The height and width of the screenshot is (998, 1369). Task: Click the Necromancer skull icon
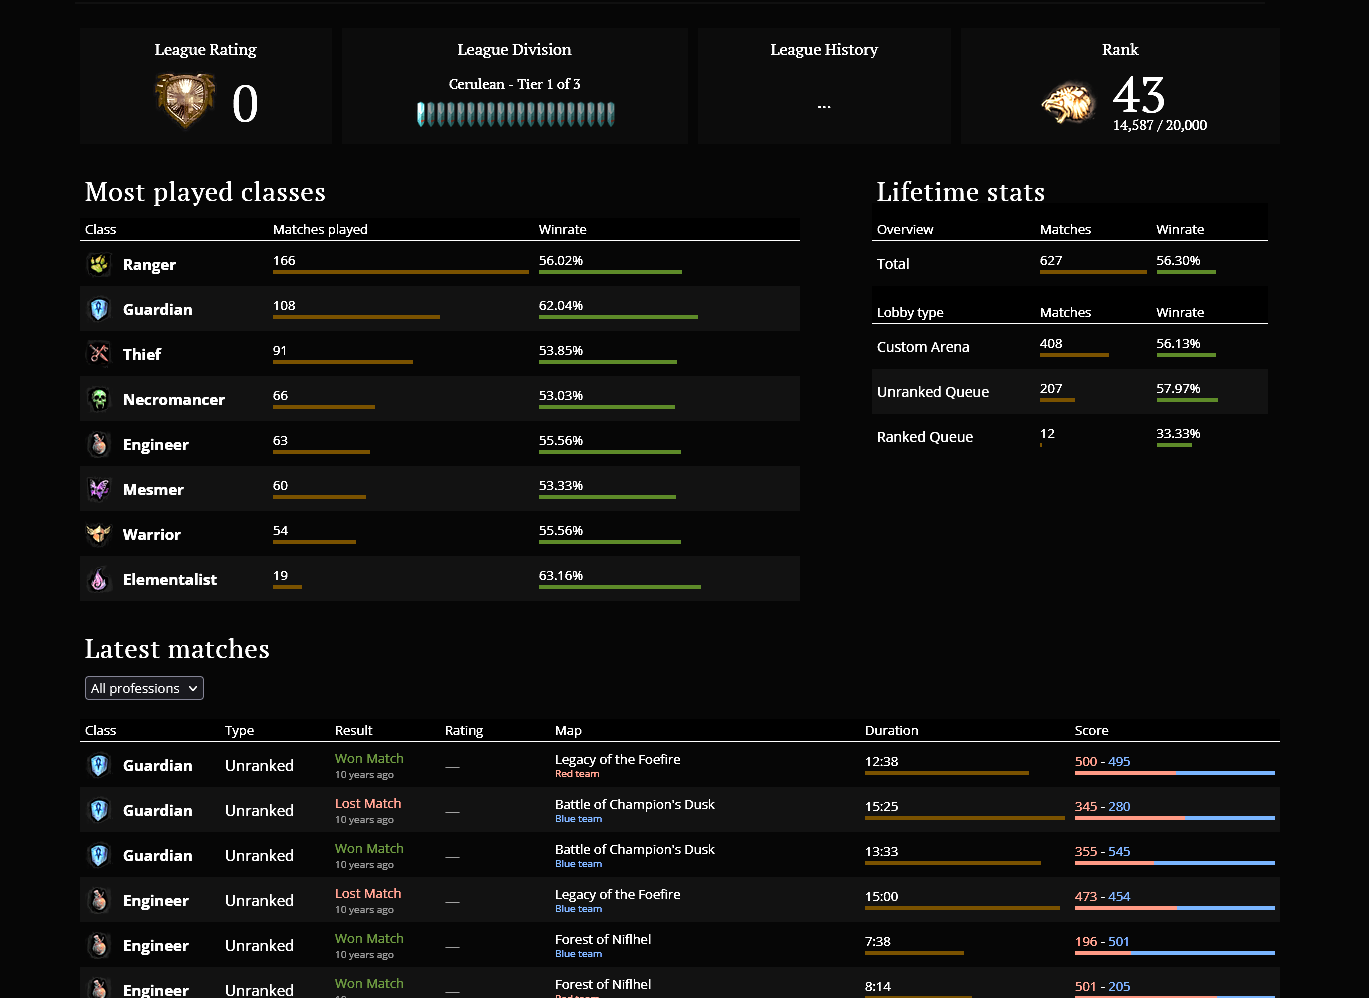(x=99, y=399)
